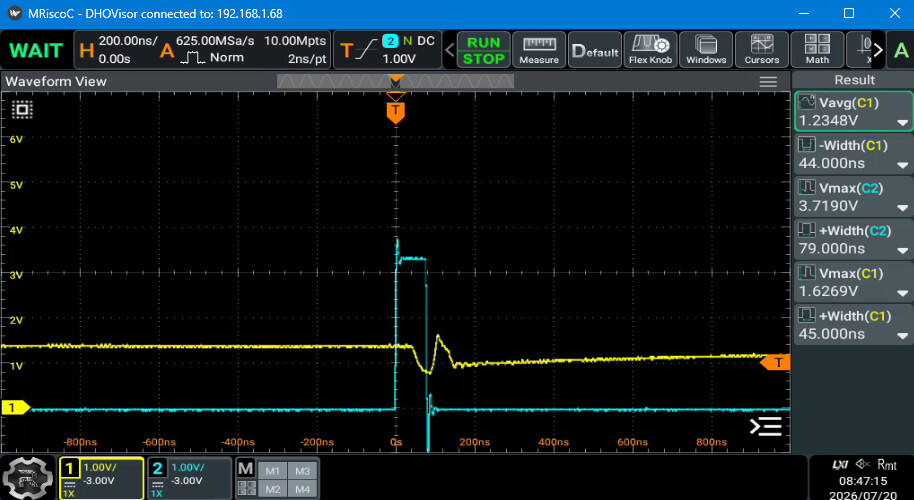Expand the Vavg(C1) result dropdown arrow
Image resolution: width=914 pixels, height=500 pixels.
coord(903,123)
